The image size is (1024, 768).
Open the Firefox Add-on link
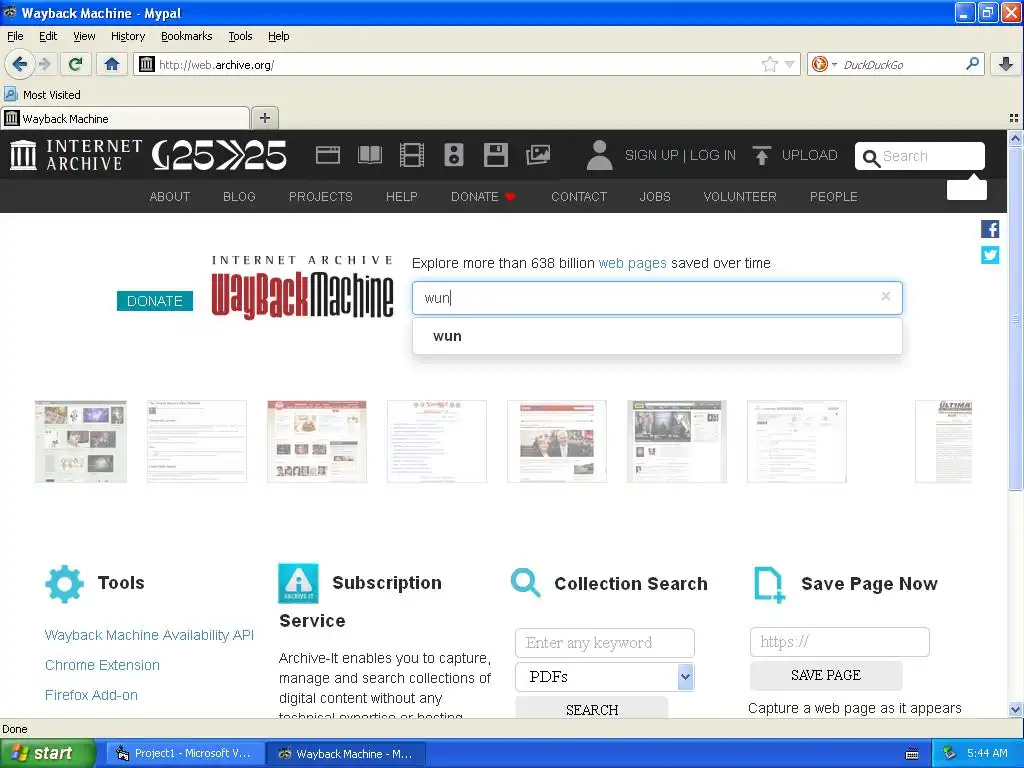[91, 695]
